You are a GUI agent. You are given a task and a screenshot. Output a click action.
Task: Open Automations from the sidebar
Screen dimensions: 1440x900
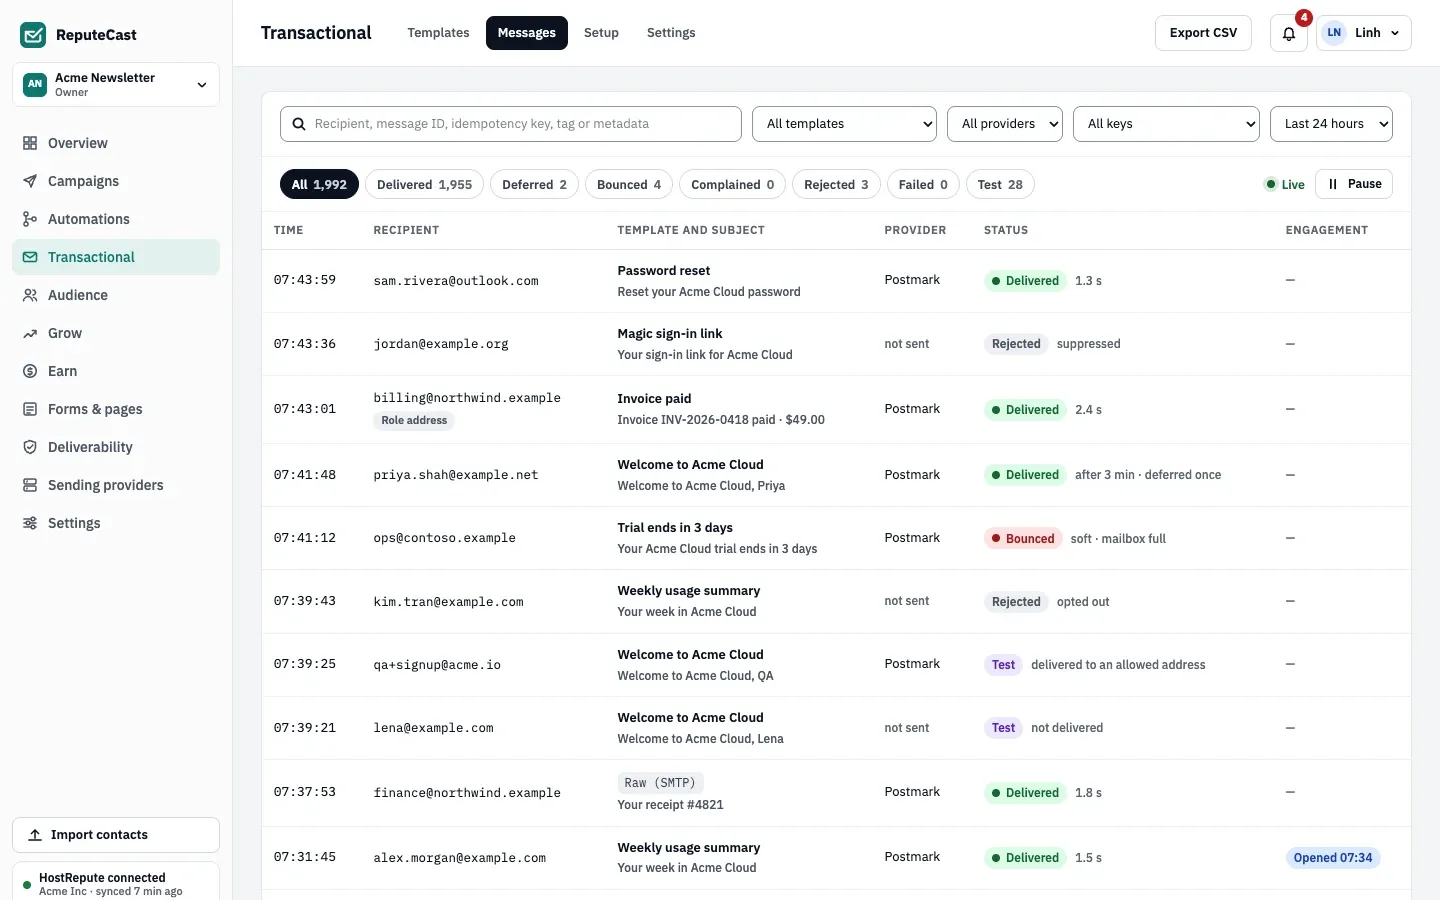[x=116, y=219]
